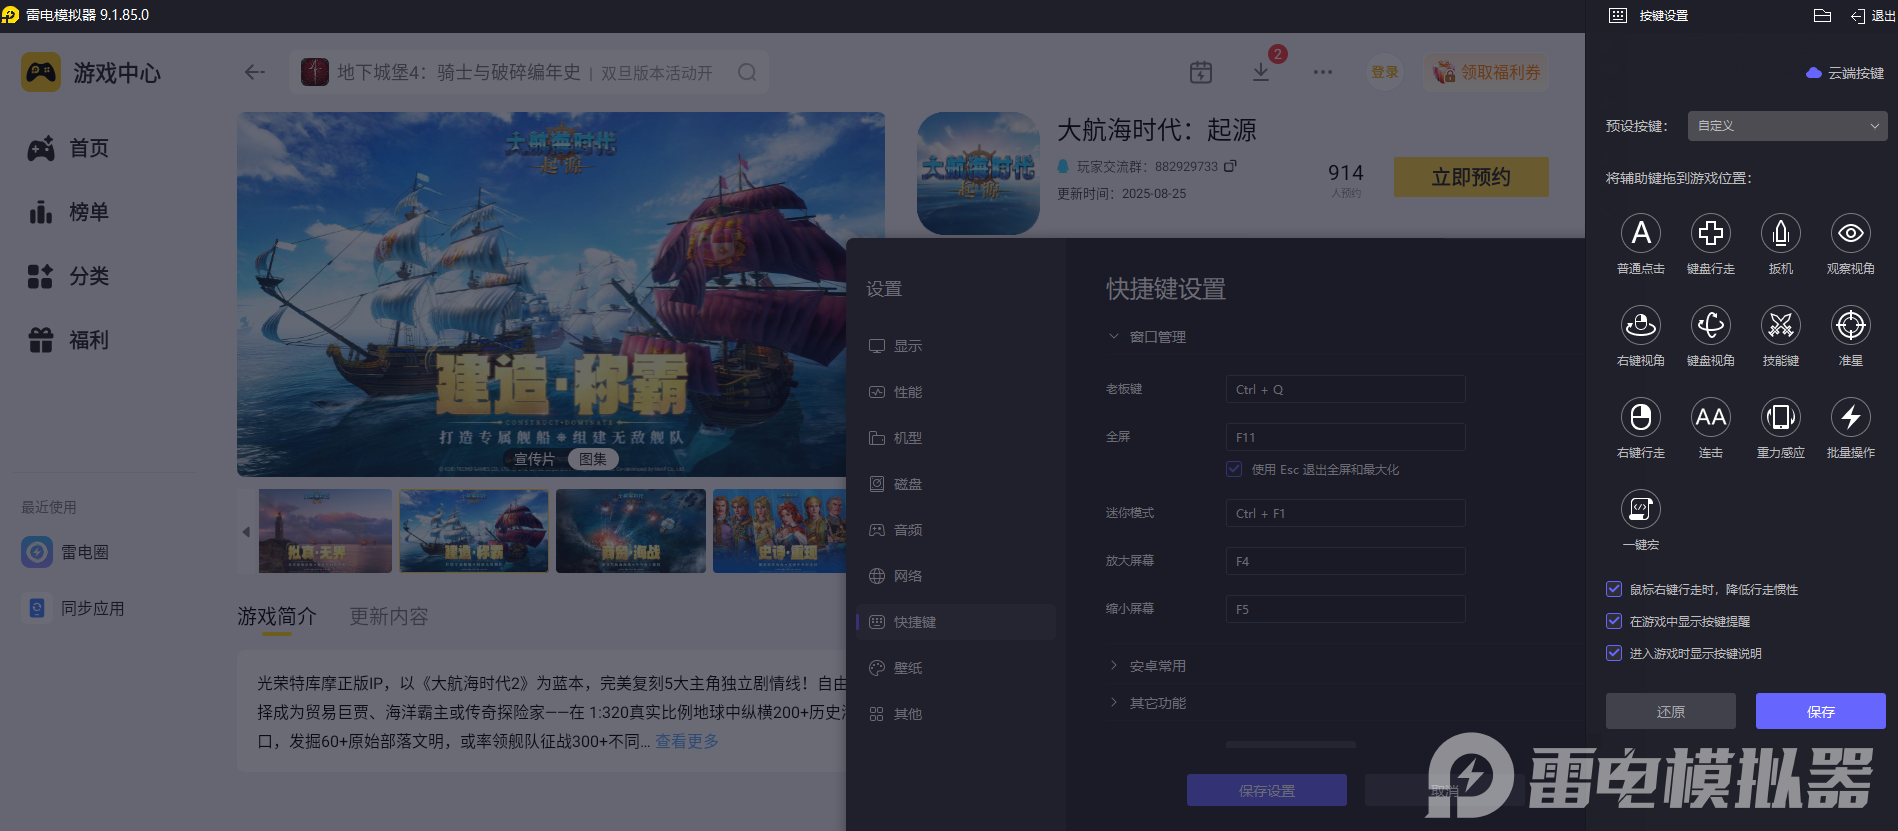Image resolution: width=1898 pixels, height=831 pixels.
Task: Expand the 安卓常用 shortcut section
Action: (1157, 666)
